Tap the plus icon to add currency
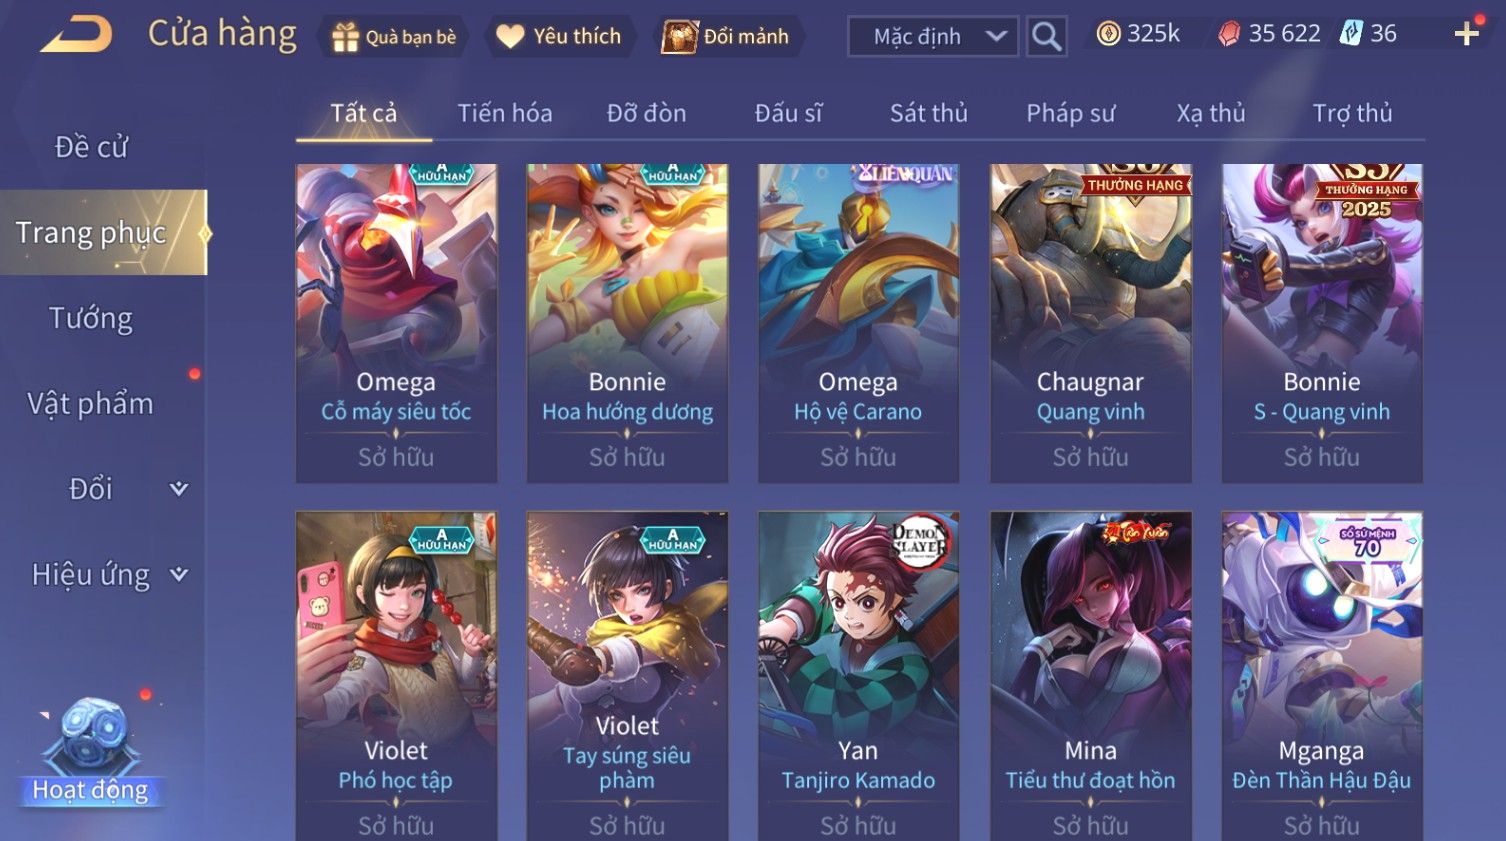Screen dimensions: 1506x841 (x=1466, y=34)
